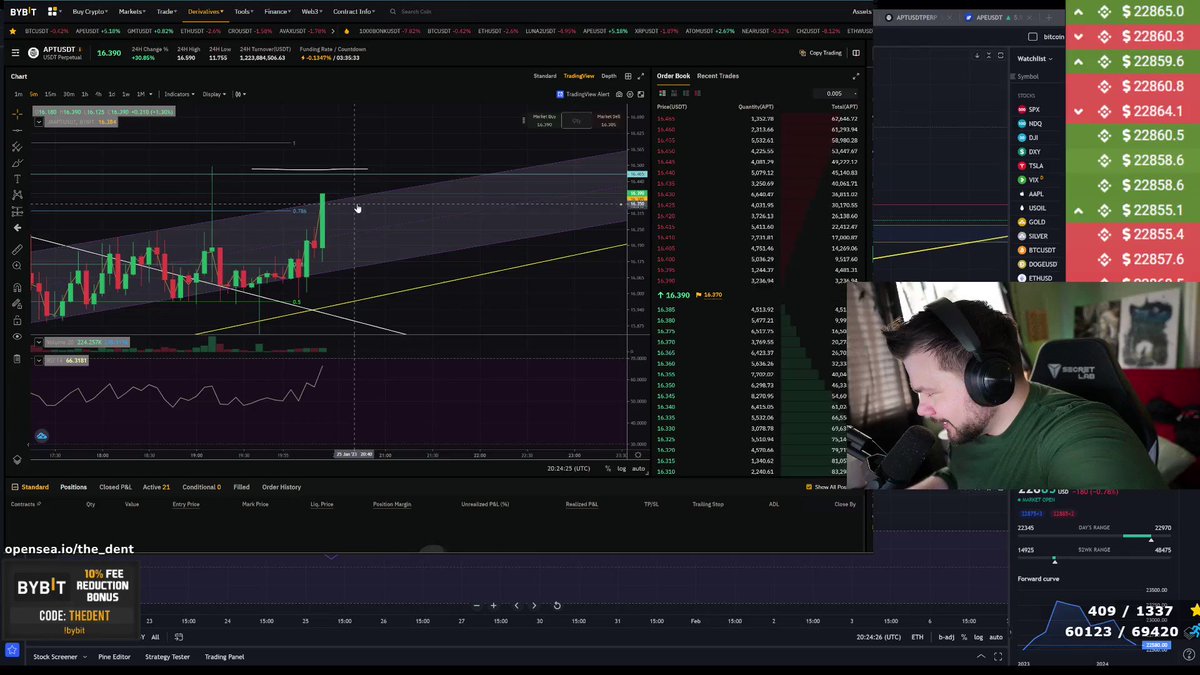Image resolution: width=1200 pixels, height=675 pixels.
Task: Open the Watchlist dropdown in right panel
Action: pos(1035,59)
